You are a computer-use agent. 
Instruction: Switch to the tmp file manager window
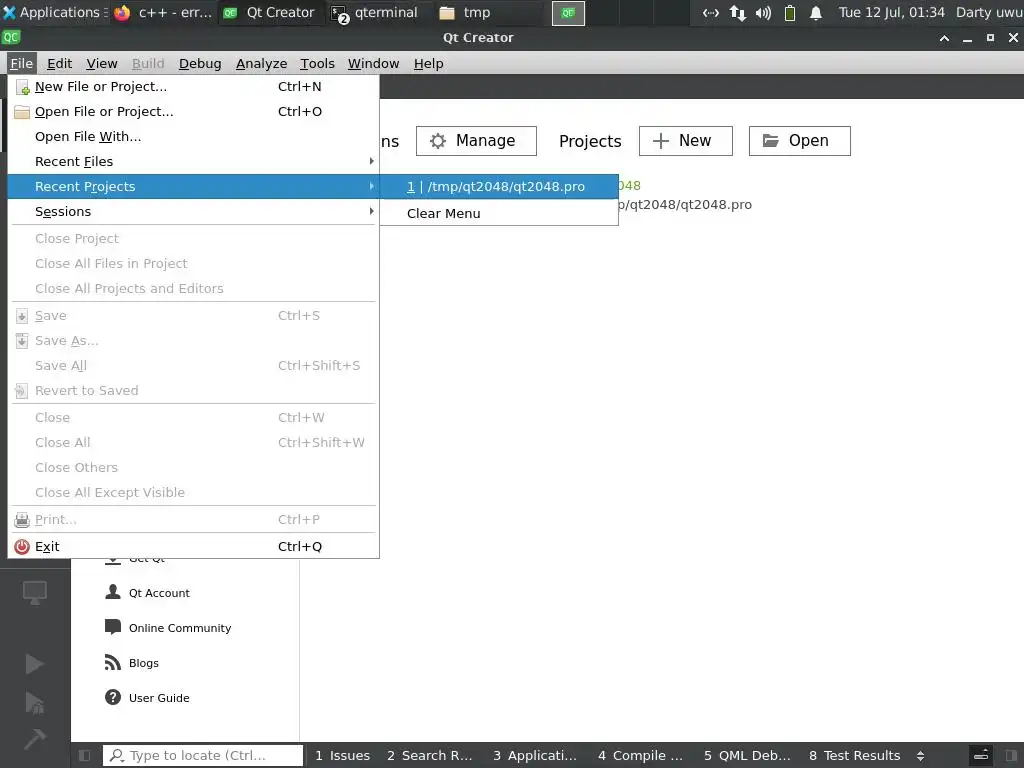pyautogui.click(x=465, y=12)
